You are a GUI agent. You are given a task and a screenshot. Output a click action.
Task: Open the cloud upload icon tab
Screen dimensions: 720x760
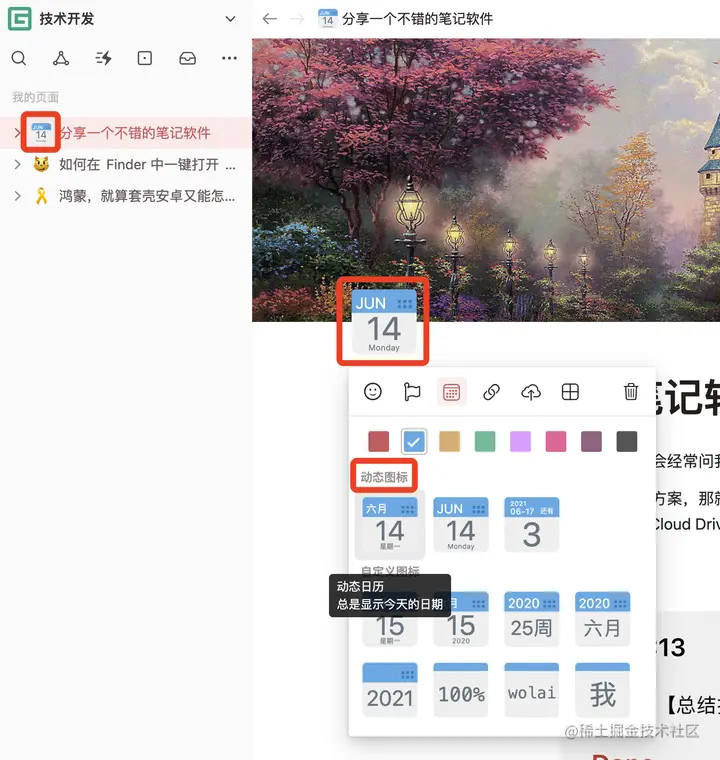click(x=531, y=392)
